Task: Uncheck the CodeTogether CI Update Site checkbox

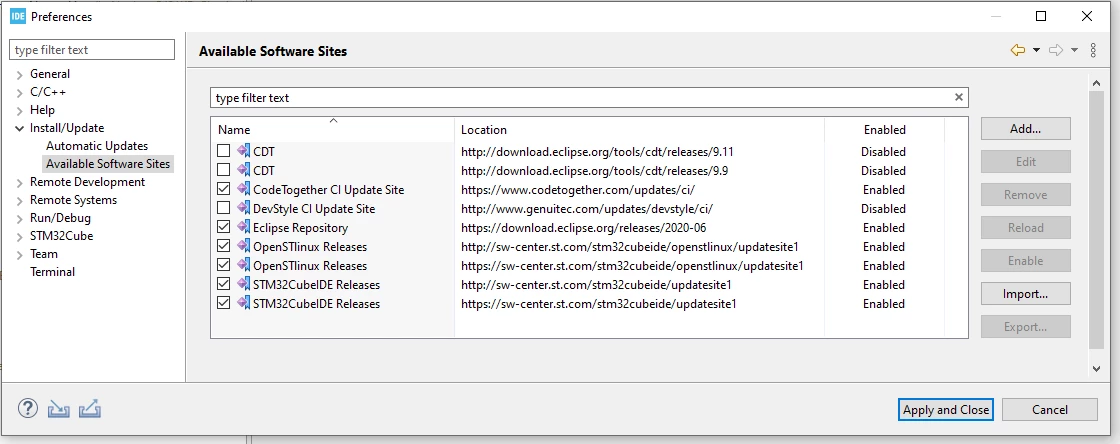Action: pyautogui.click(x=224, y=189)
